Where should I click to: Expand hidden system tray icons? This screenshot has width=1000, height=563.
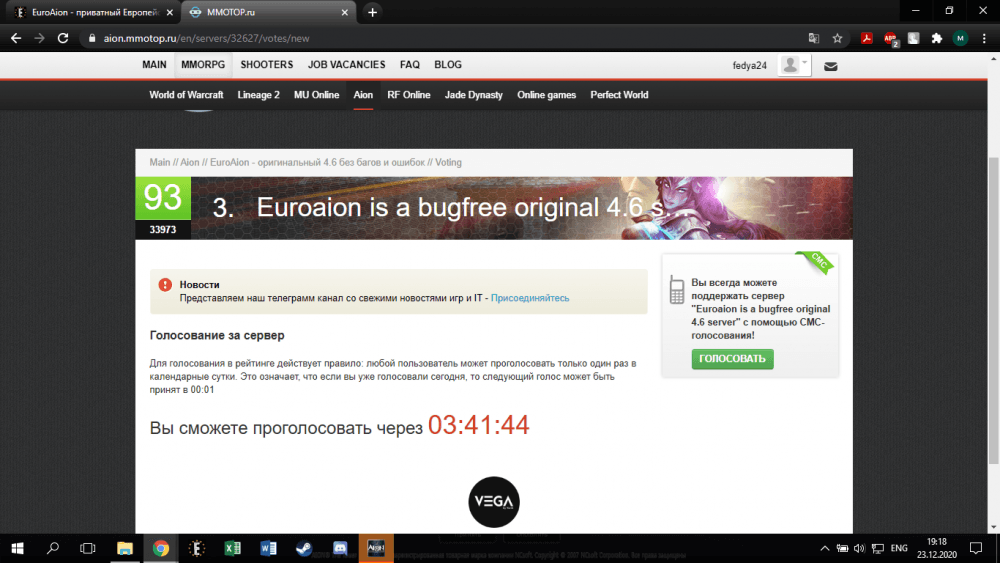[x=826, y=548]
